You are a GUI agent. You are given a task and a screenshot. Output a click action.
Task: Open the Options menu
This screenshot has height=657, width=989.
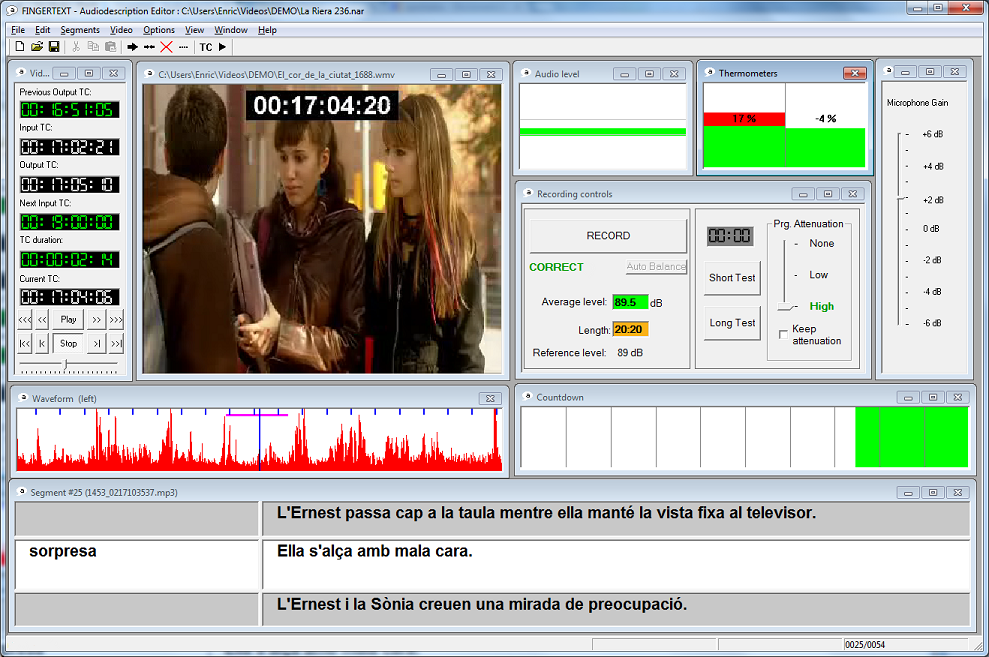159,30
